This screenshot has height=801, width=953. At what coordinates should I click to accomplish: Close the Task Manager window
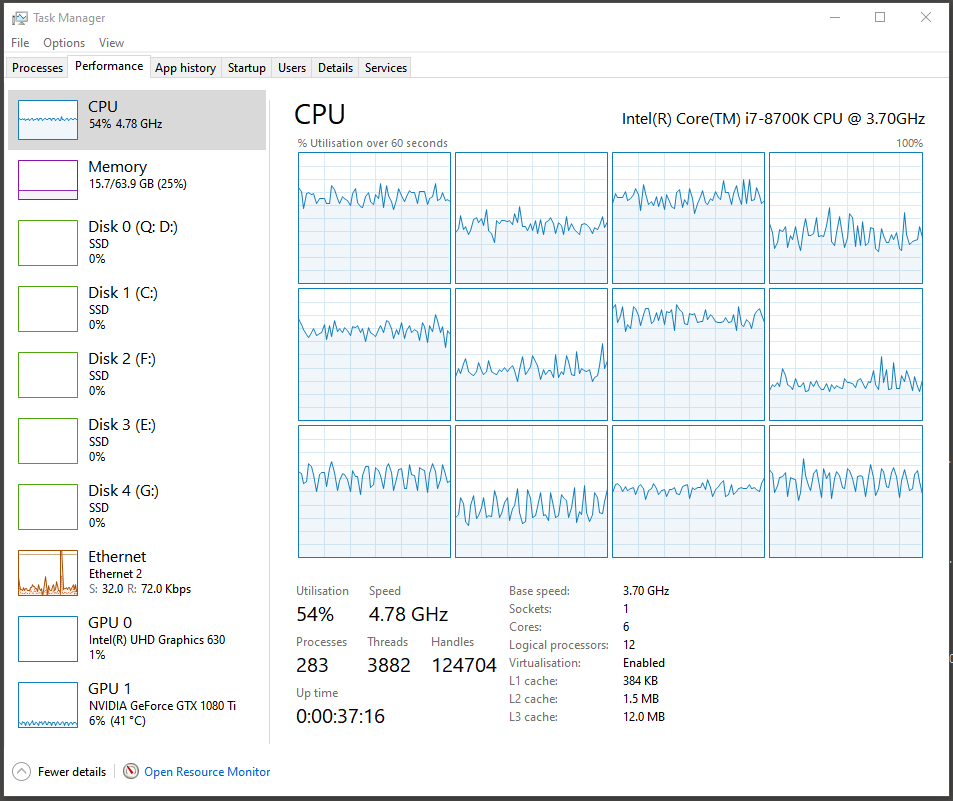(x=926, y=18)
